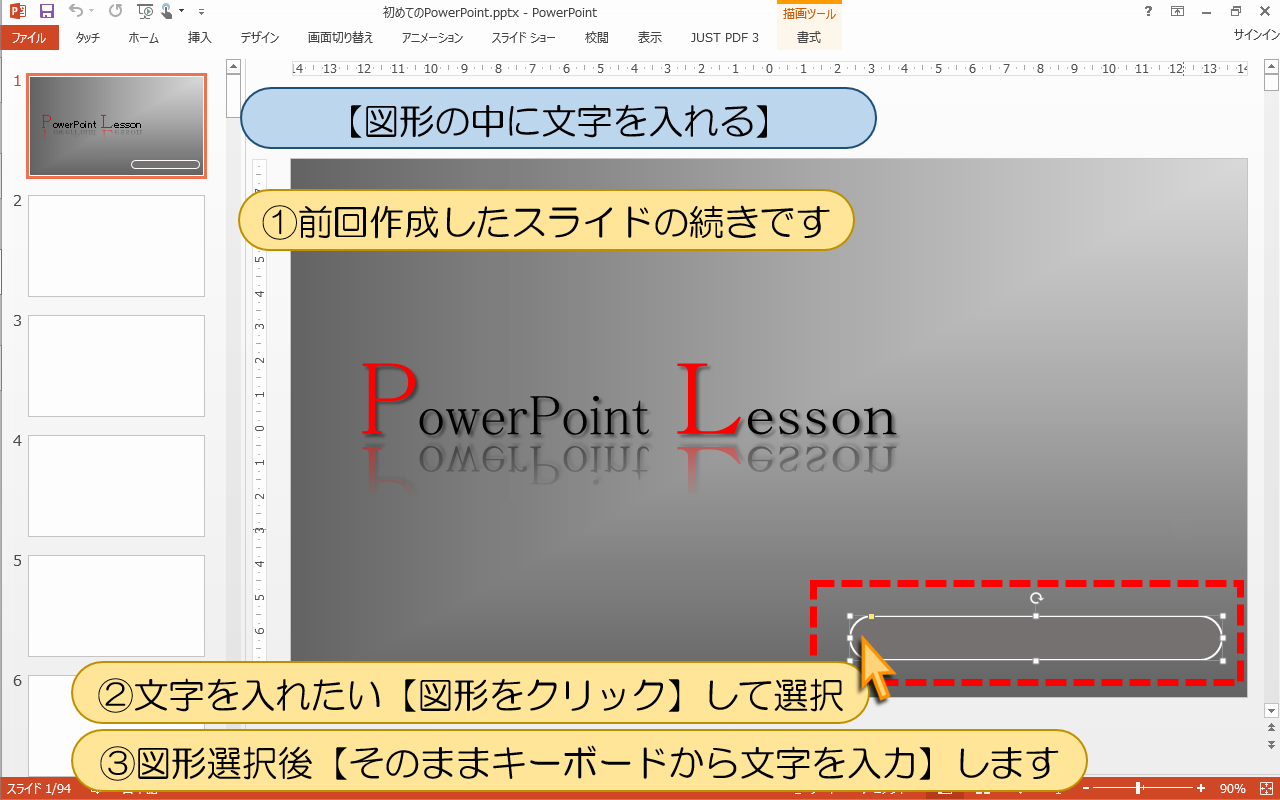Select the 校閲 tab

(597, 38)
